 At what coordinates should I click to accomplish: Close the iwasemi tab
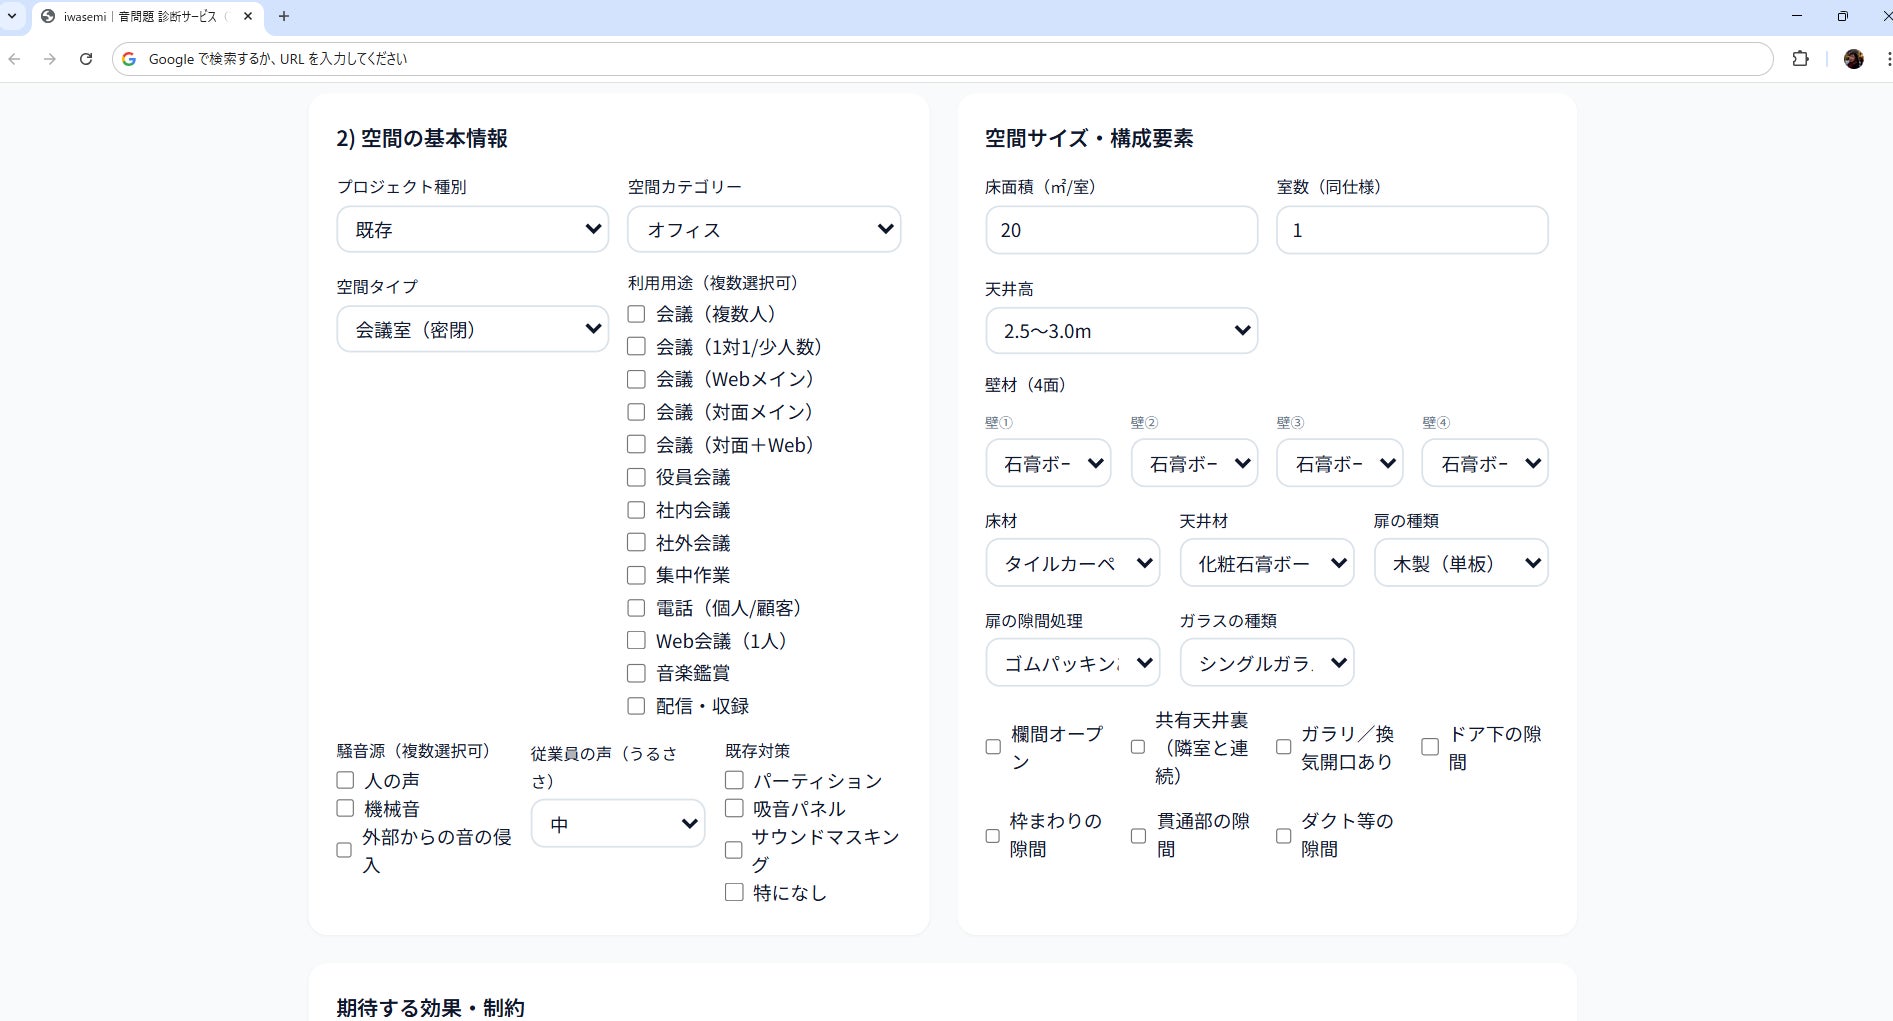(x=248, y=16)
